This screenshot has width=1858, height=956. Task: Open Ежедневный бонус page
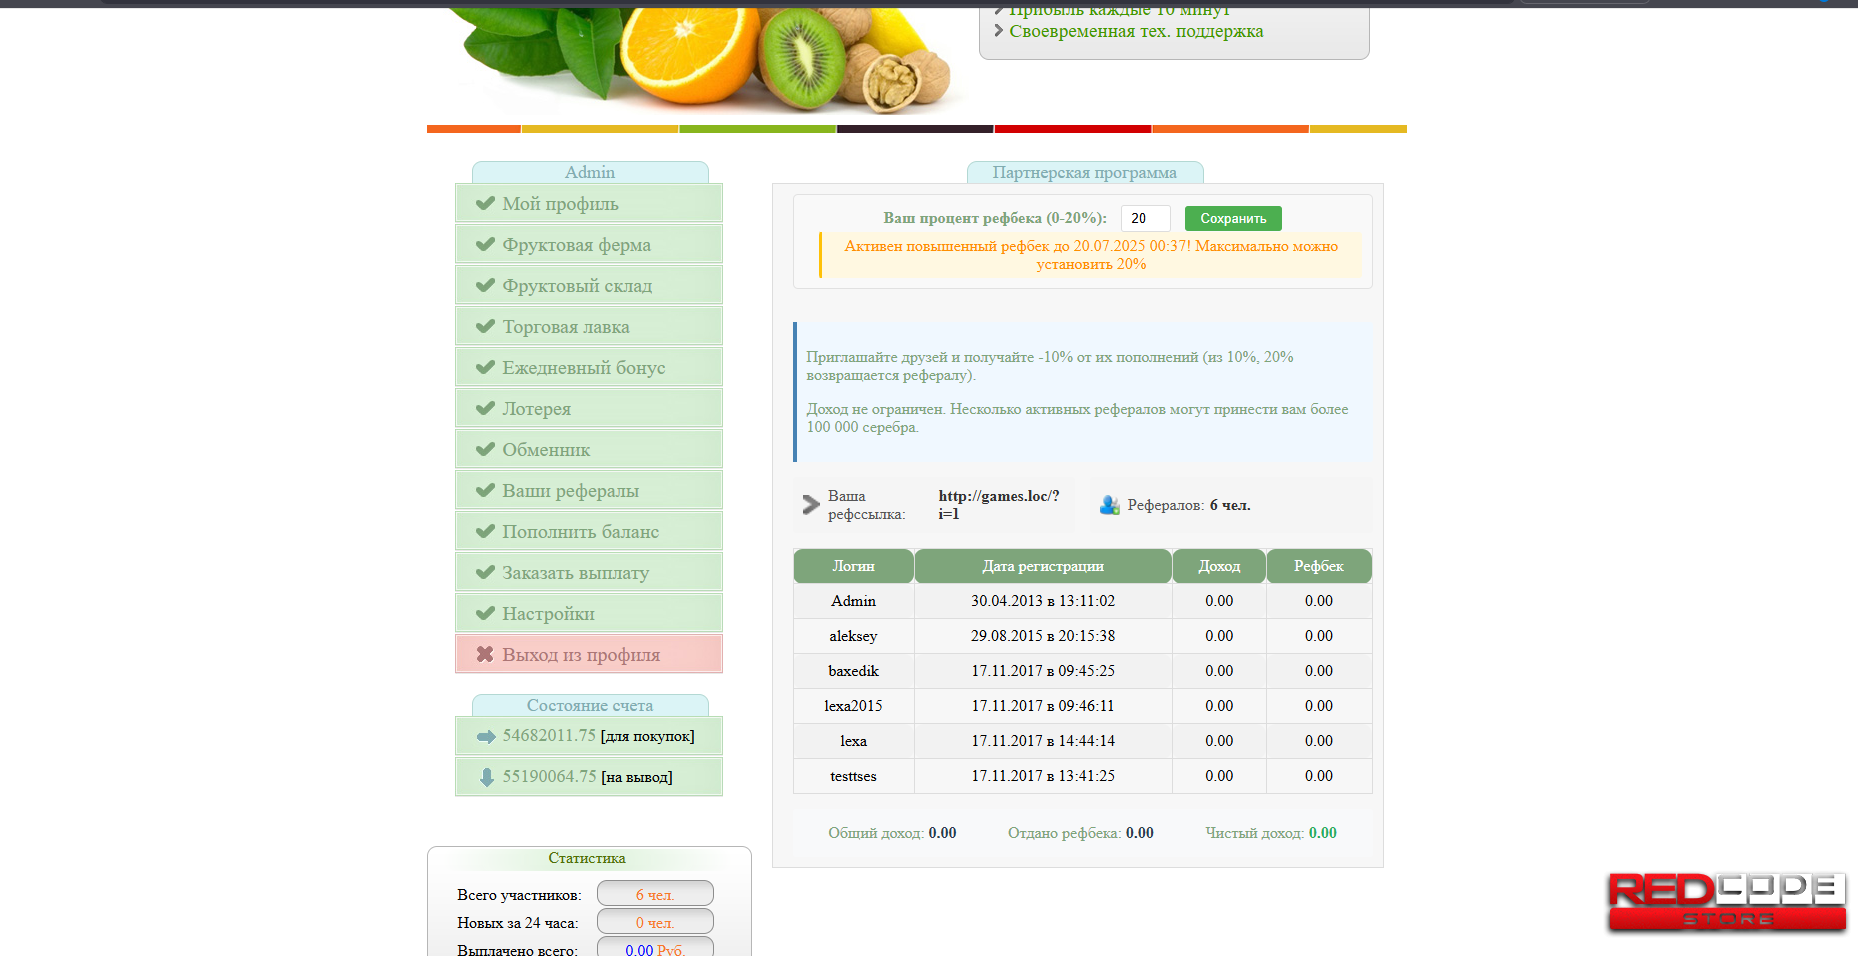[x=589, y=367]
